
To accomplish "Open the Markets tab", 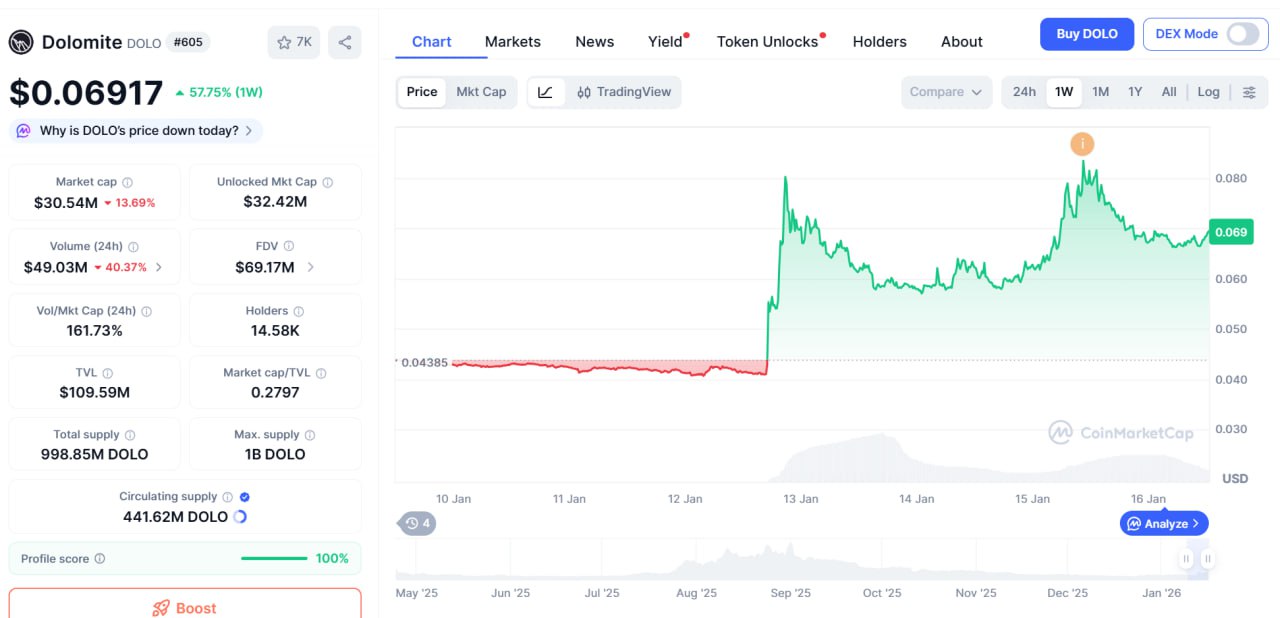I will (x=512, y=42).
